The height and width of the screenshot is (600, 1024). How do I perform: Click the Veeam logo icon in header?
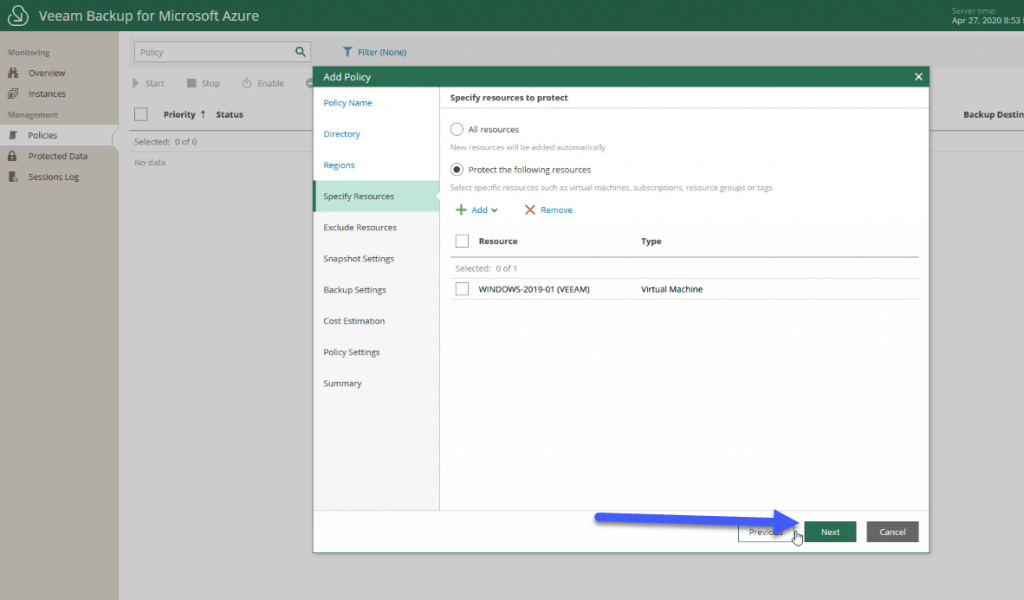click(x=18, y=15)
